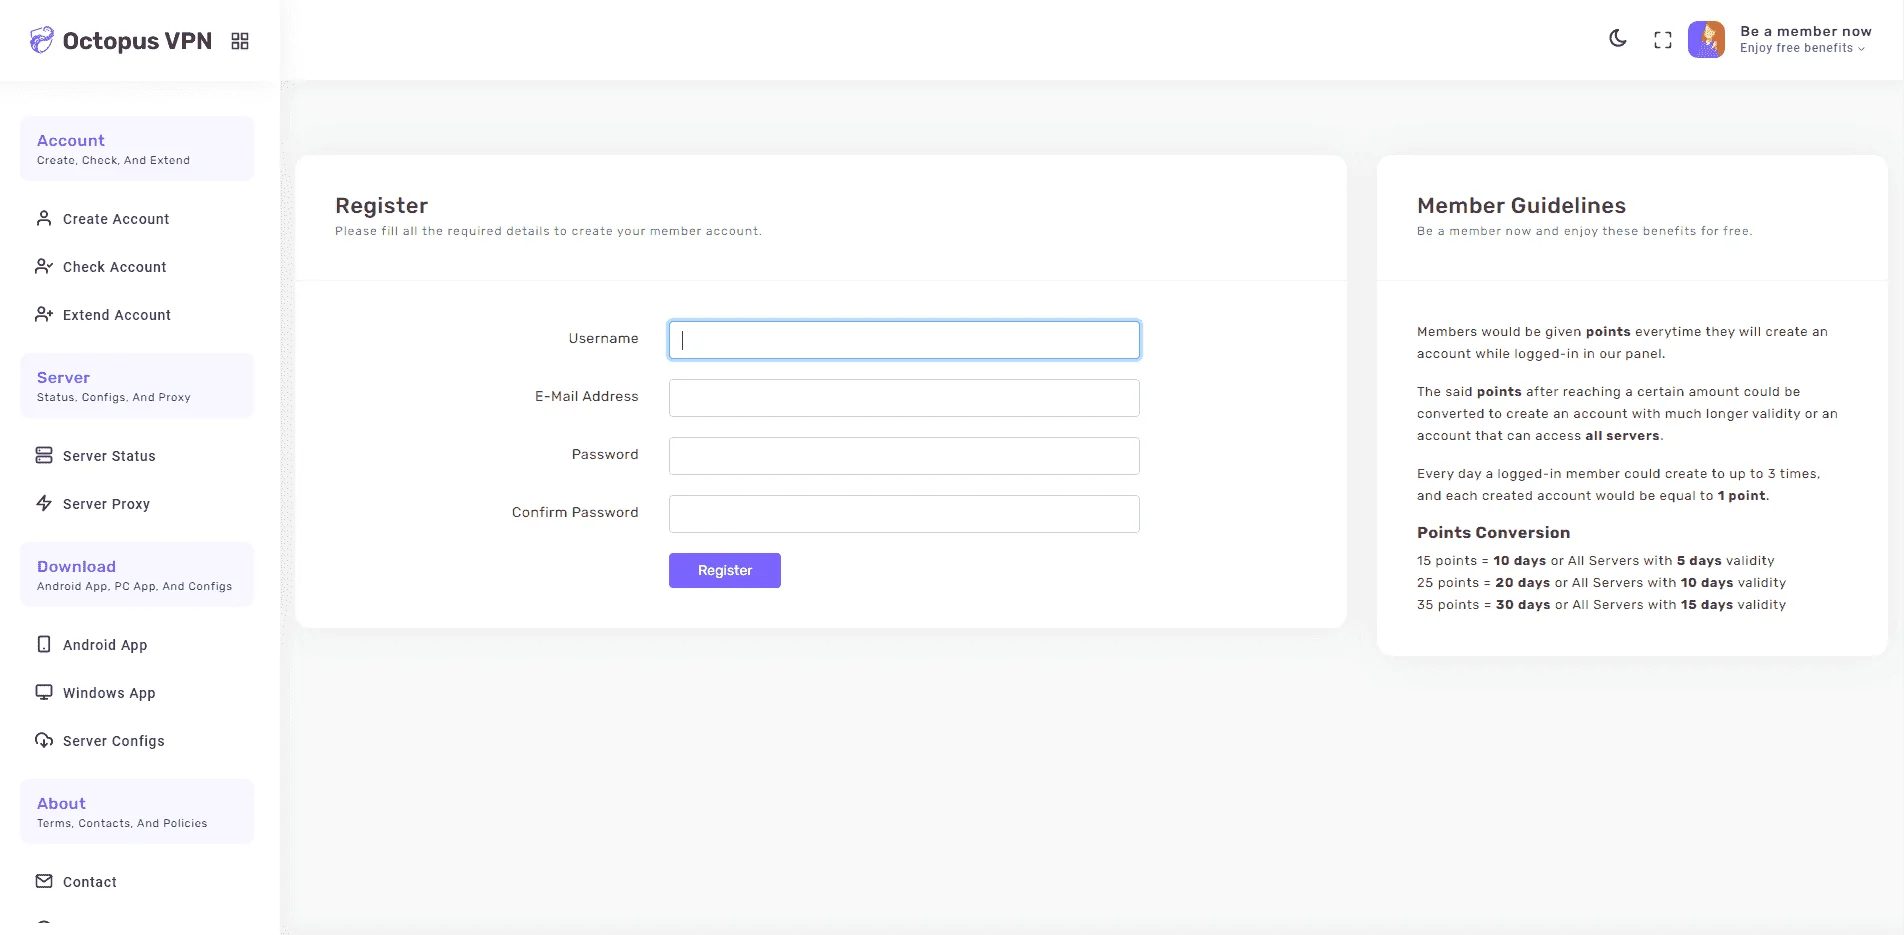Switch to dark mode with moon icon
Viewport: 1904px width, 935px height.
[x=1618, y=39]
